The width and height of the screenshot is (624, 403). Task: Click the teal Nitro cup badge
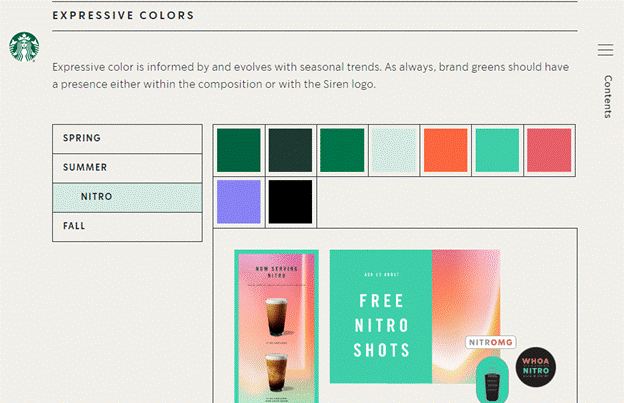point(491,380)
